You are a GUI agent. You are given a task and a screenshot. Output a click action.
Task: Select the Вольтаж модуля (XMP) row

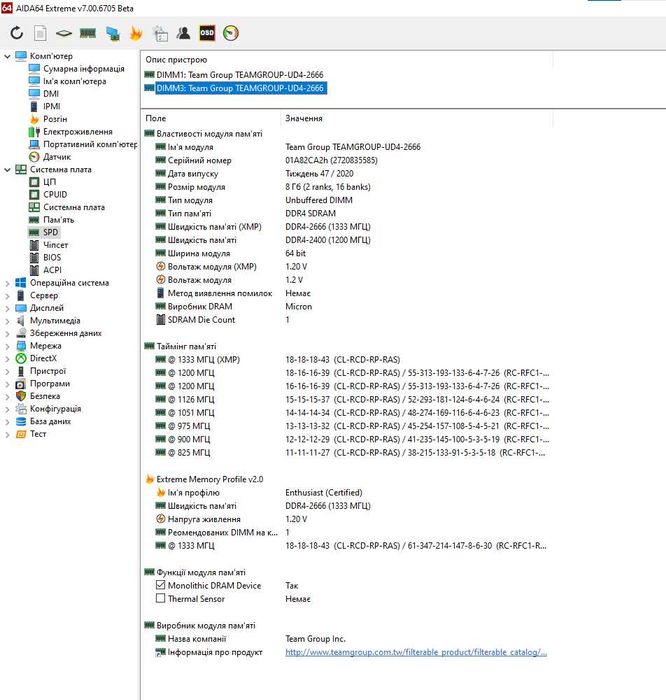[348, 267]
